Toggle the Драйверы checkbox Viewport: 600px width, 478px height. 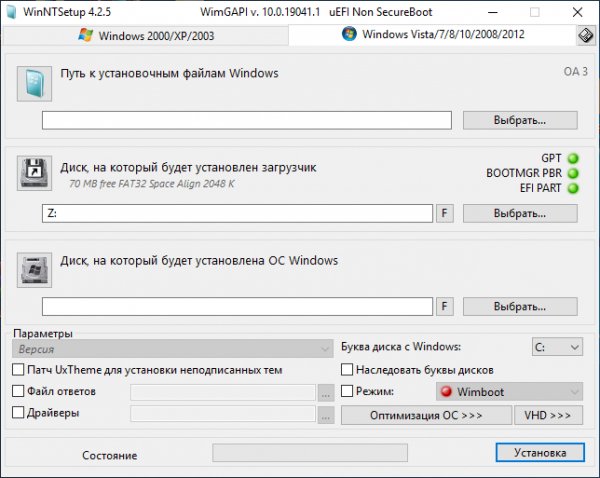pos(18,413)
